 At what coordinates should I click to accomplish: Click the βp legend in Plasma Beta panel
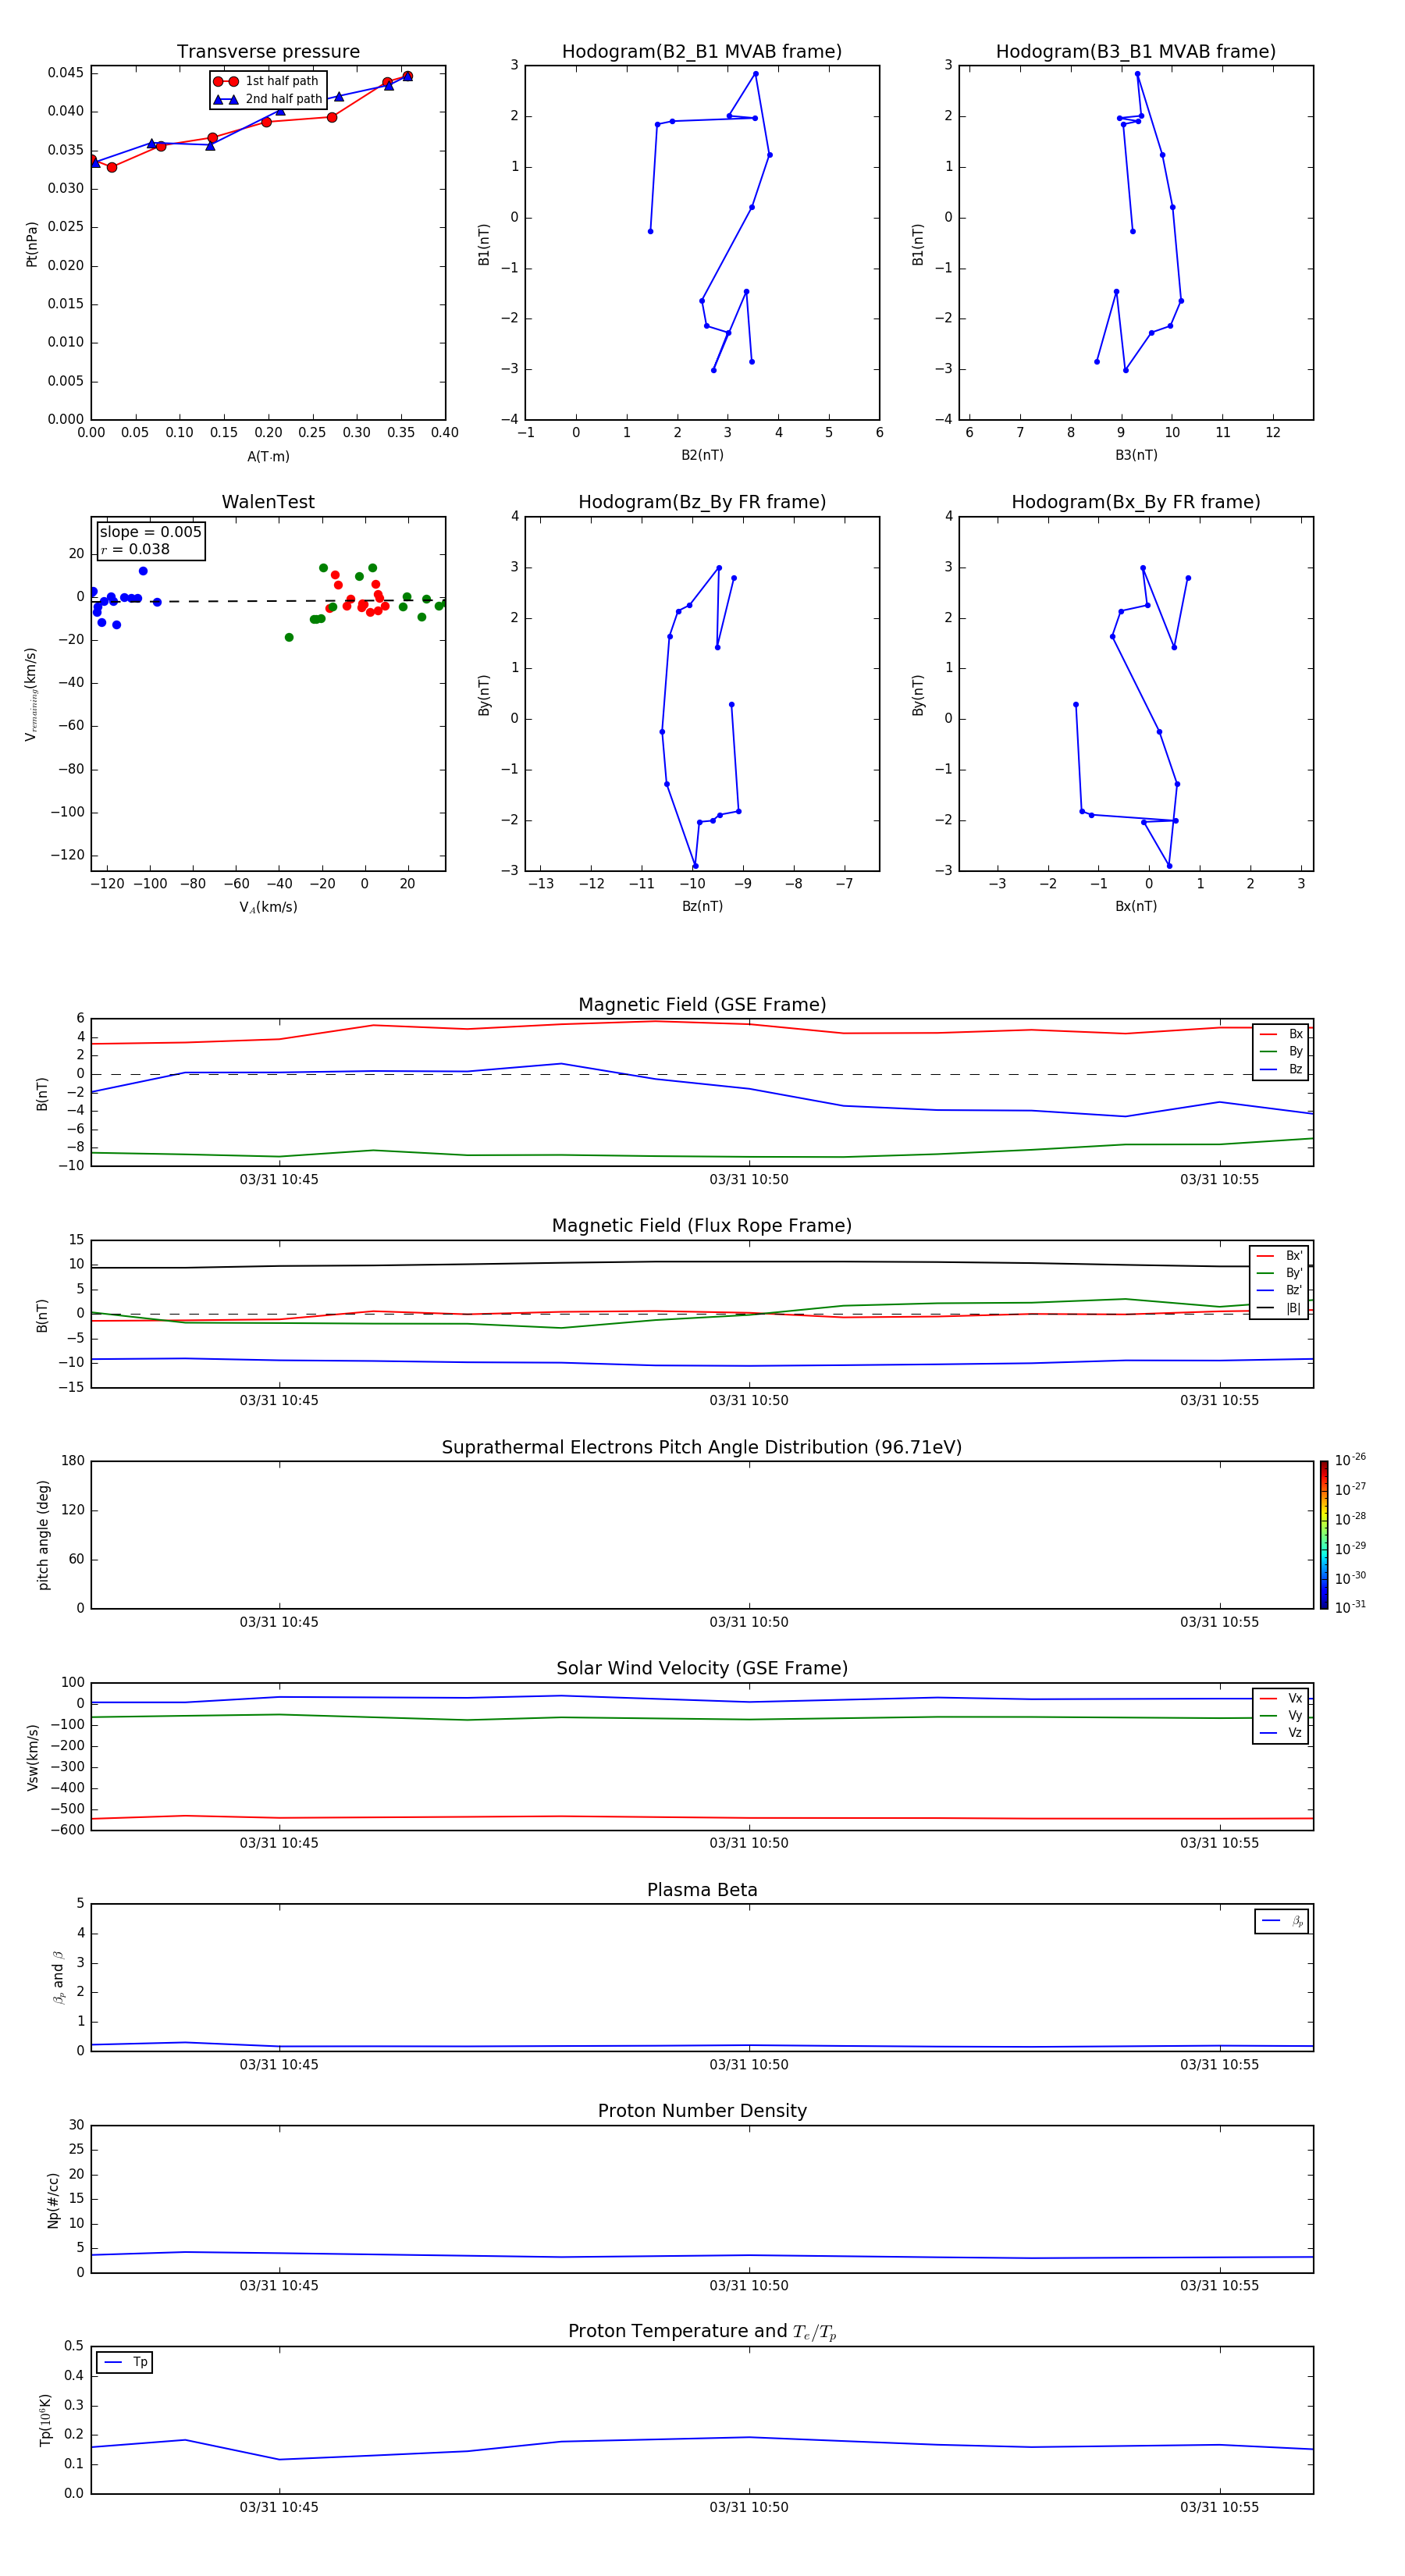pyautogui.click(x=1282, y=1921)
